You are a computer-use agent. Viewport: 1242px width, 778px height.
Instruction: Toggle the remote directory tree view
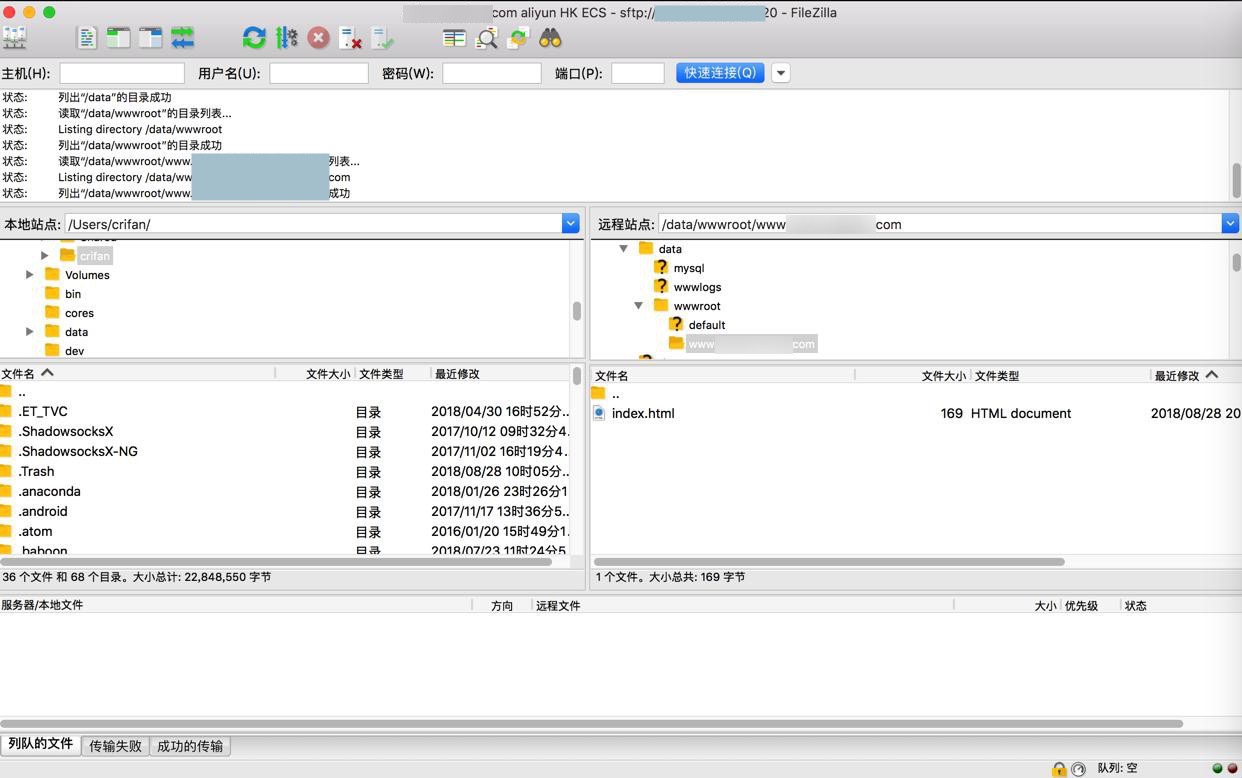click(150, 38)
